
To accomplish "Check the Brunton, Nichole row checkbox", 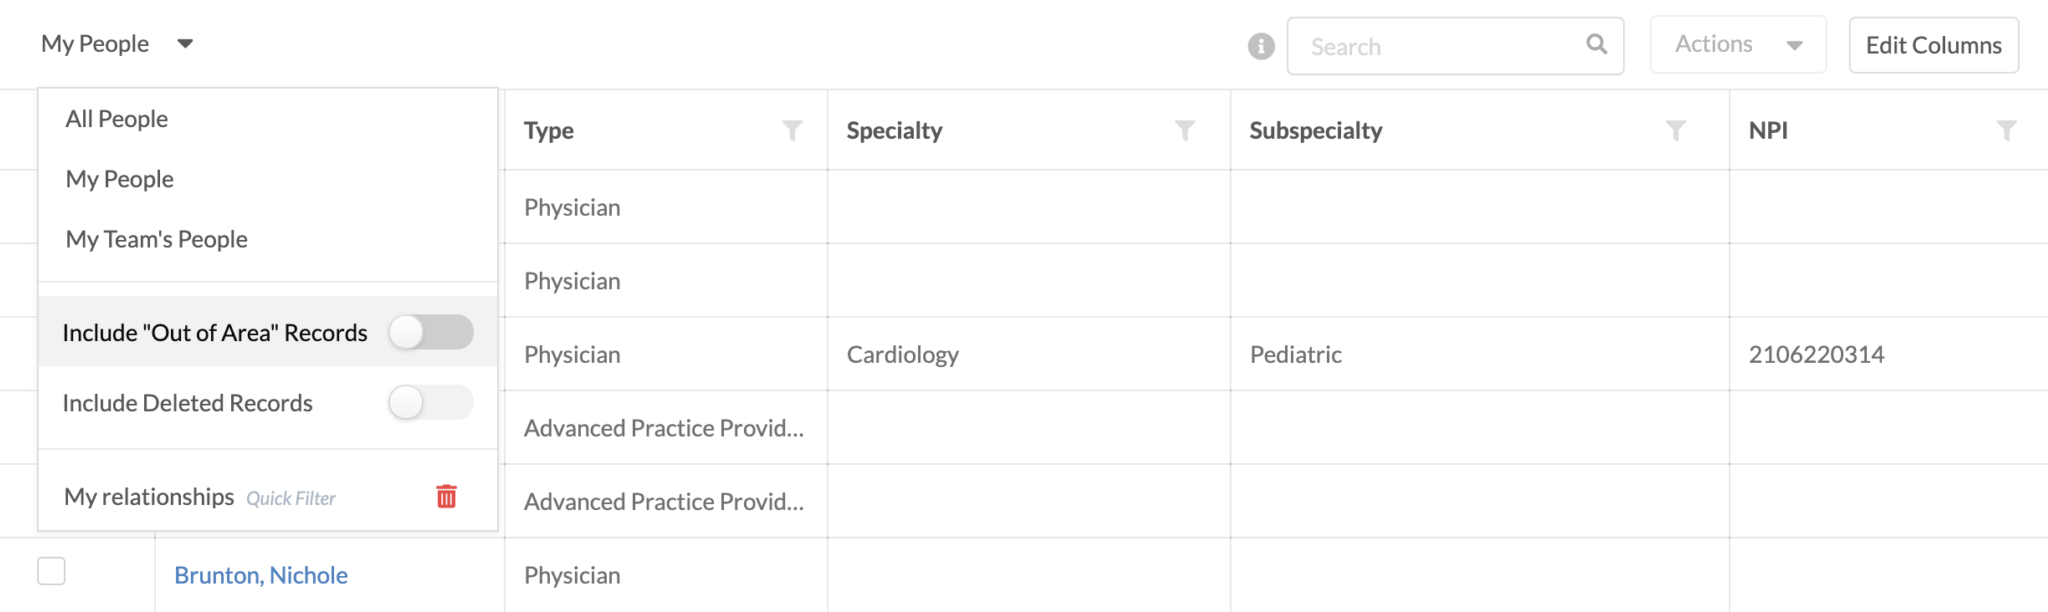I will coord(51,571).
